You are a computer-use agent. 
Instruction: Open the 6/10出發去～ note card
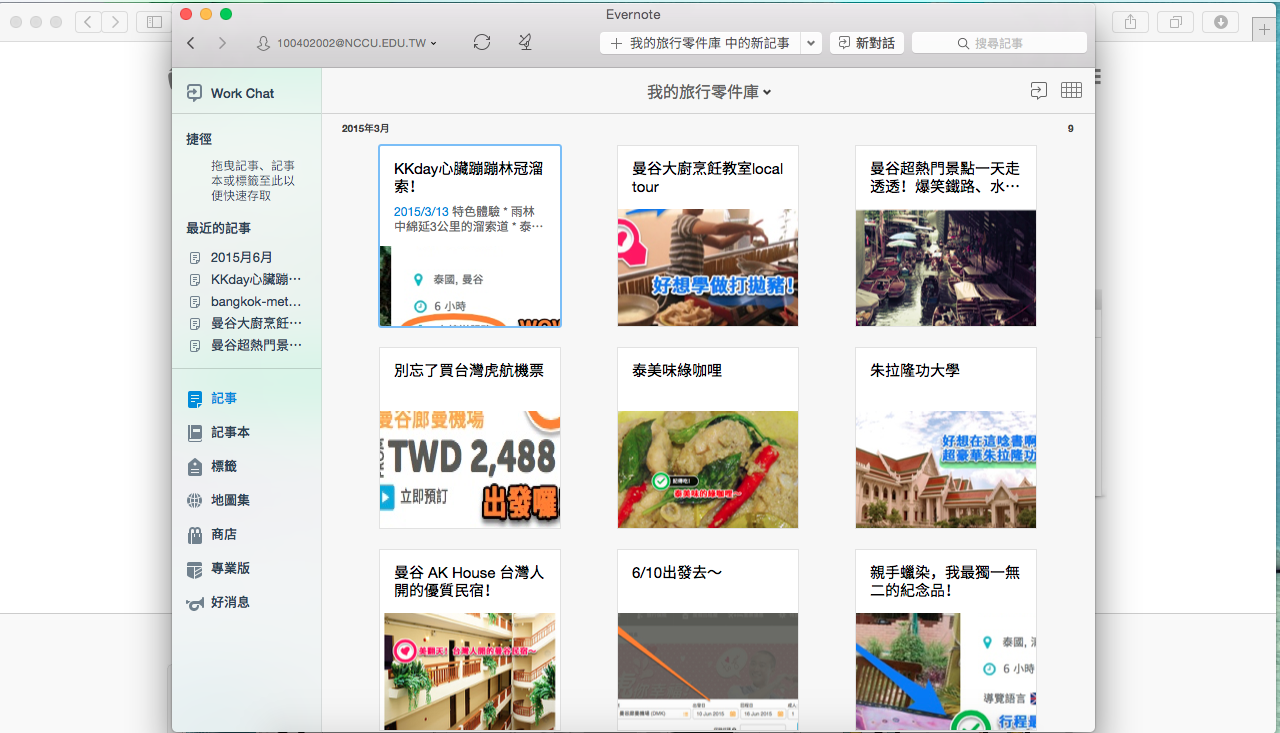(708, 640)
